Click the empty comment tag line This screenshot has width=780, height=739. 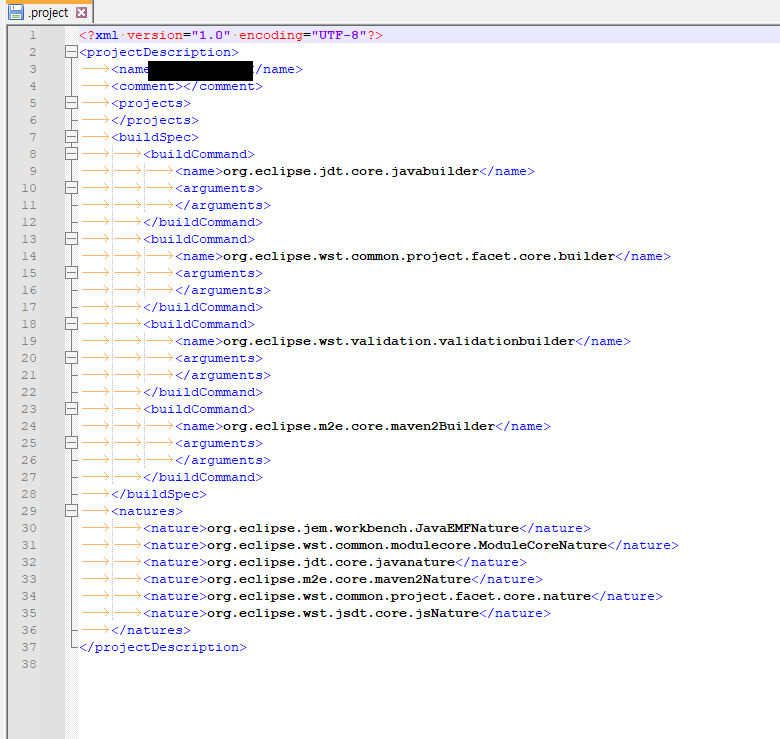click(187, 87)
